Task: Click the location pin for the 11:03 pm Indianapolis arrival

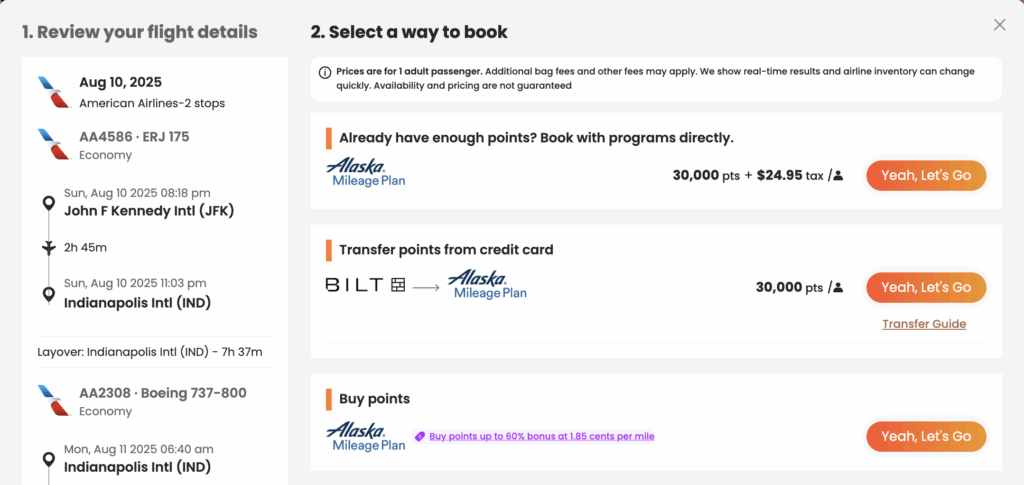Action: coord(49,294)
